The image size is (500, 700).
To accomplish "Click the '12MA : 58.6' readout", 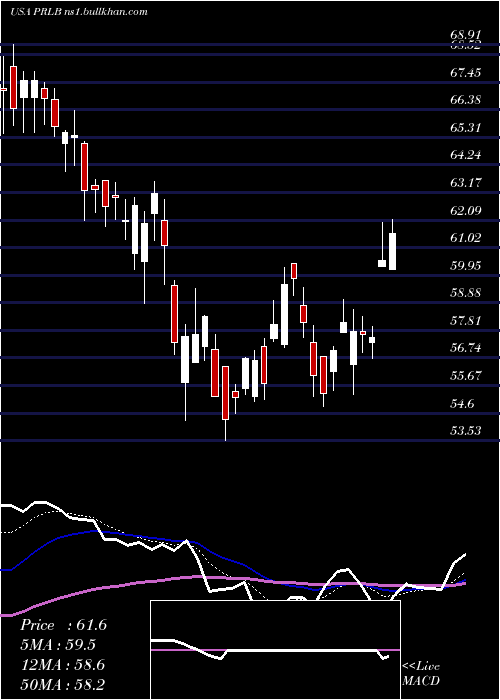I will 62,665.
